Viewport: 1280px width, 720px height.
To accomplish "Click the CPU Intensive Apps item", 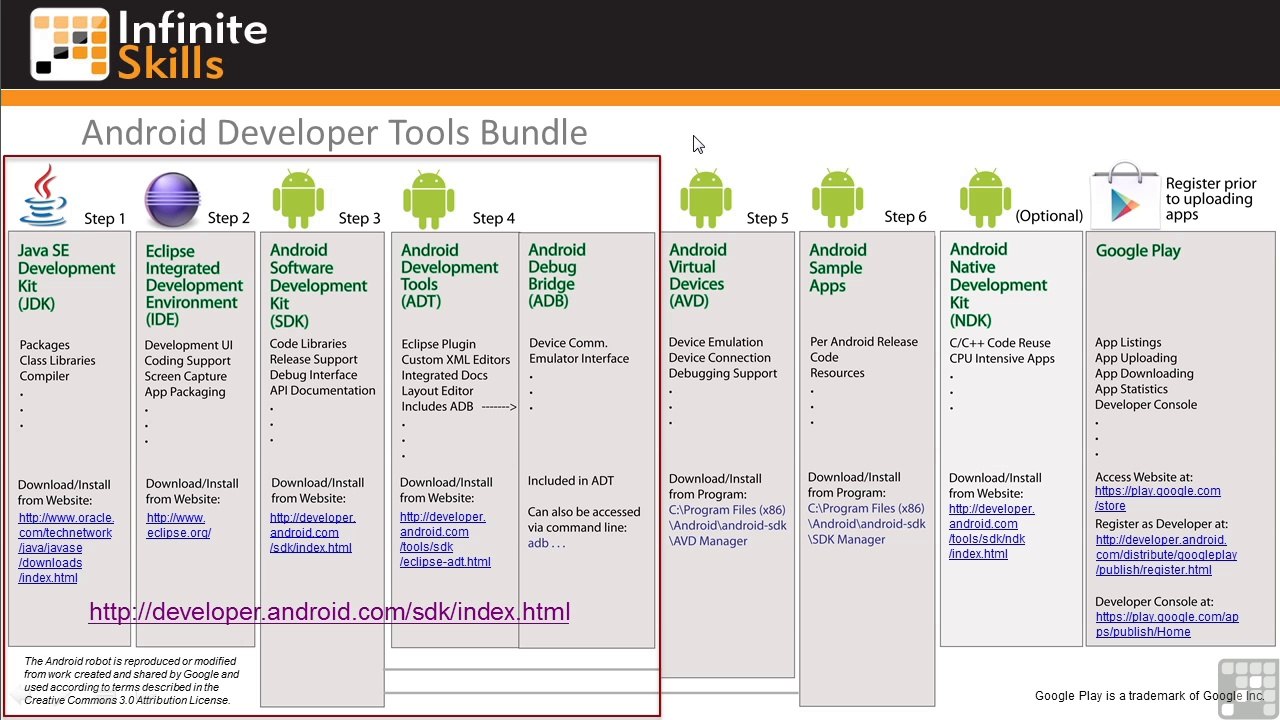I will (1001, 359).
